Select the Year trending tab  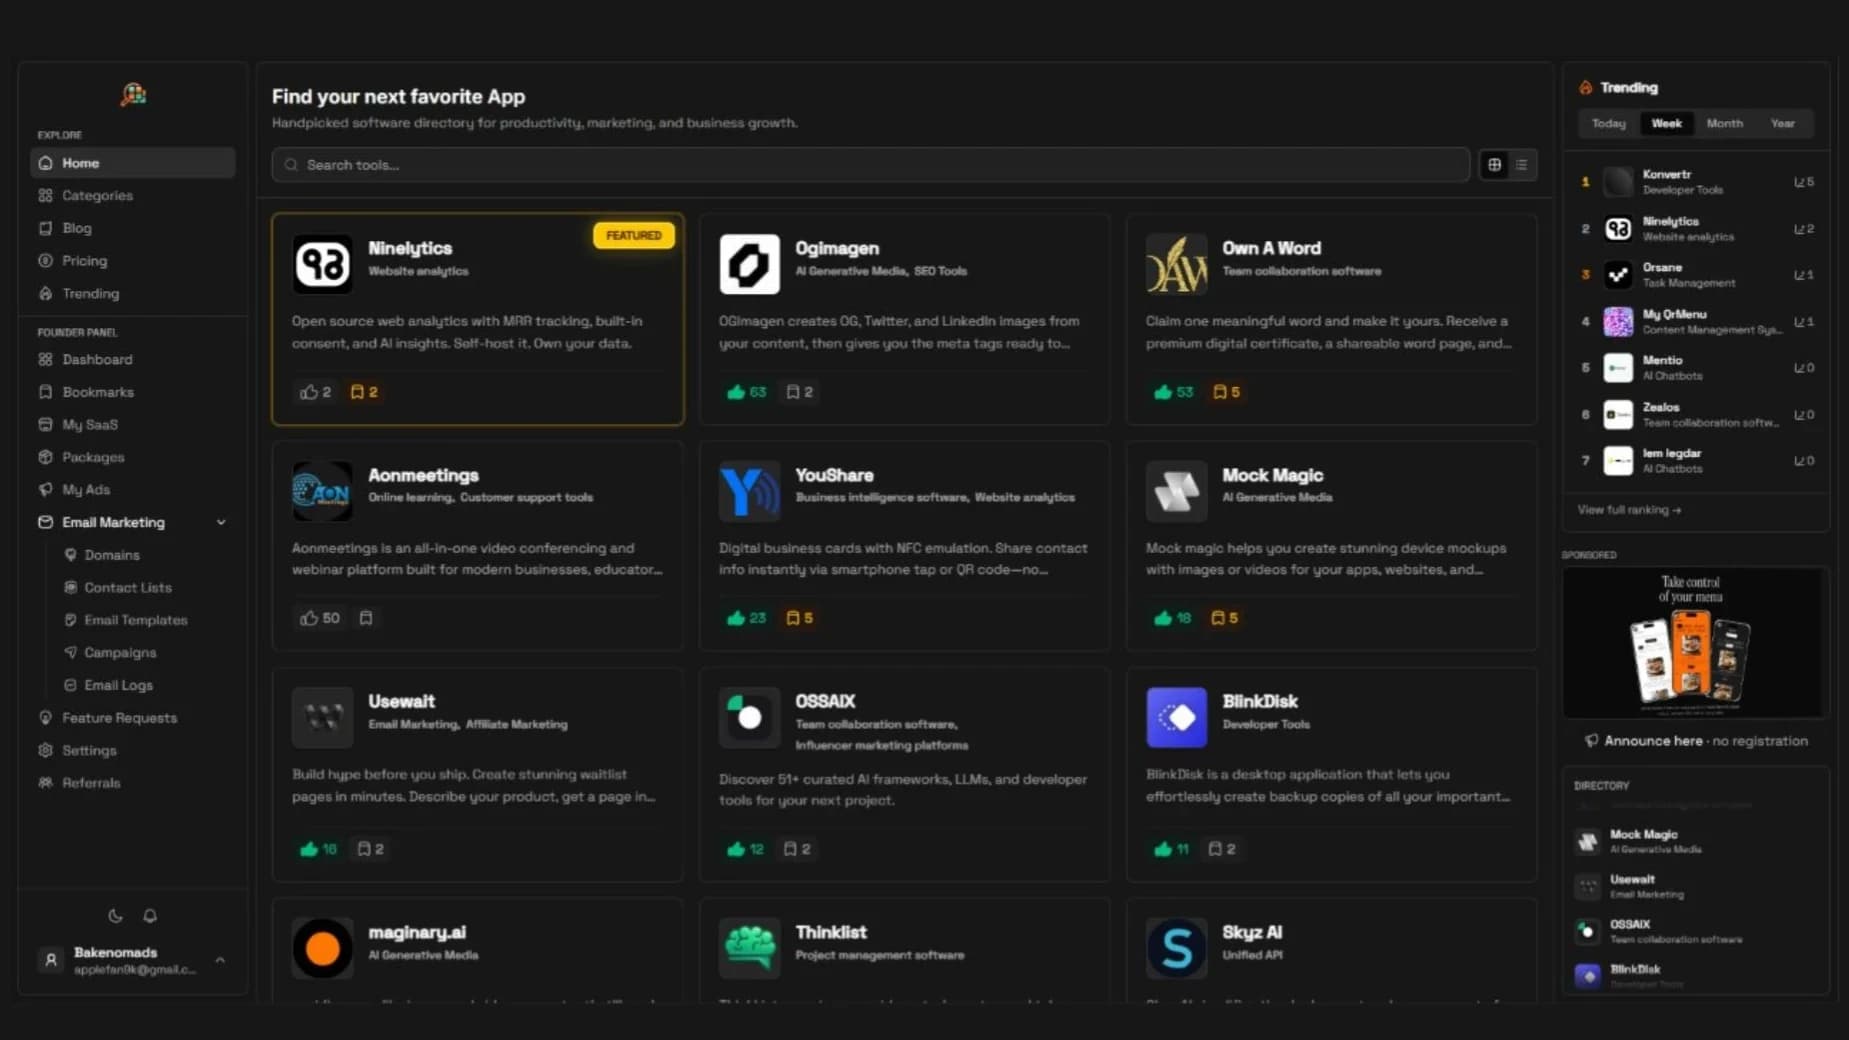(1782, 124)
